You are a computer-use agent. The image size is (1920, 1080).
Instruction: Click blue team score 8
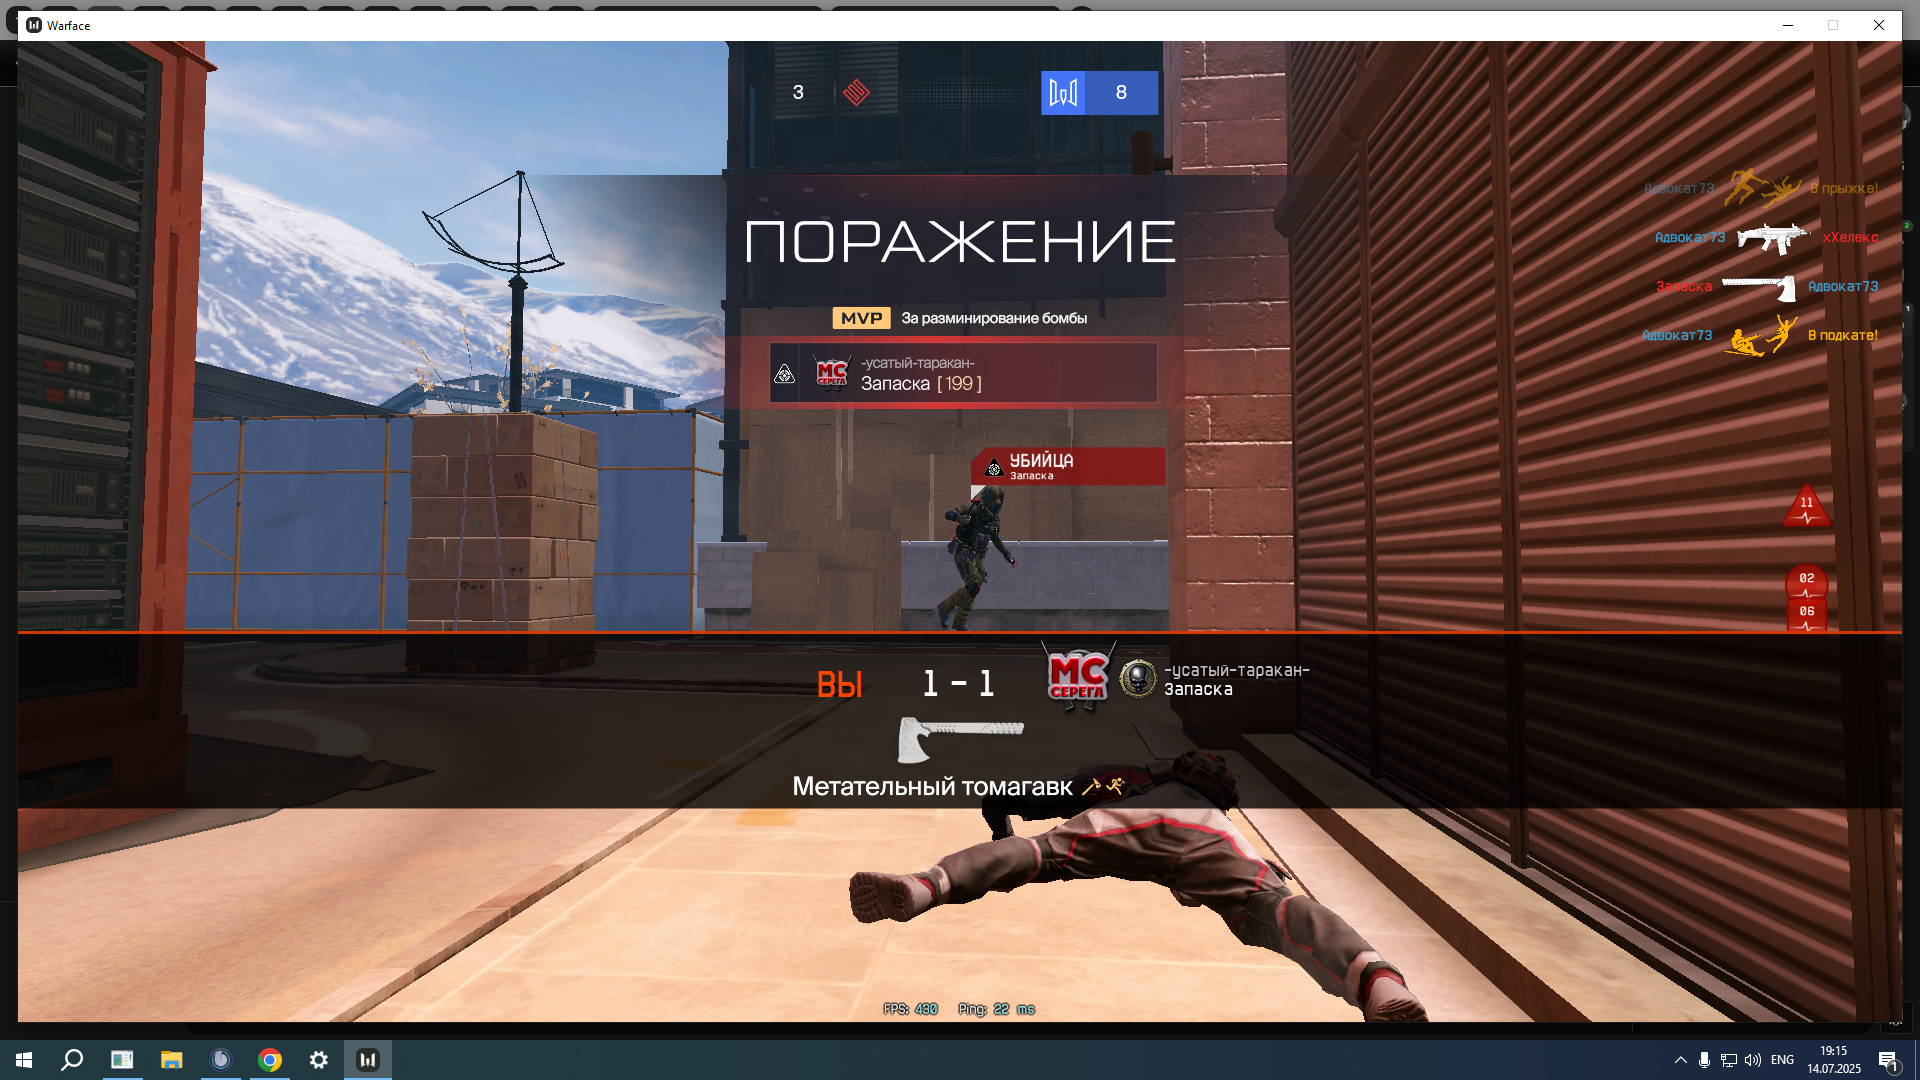tap(1121, 92)
